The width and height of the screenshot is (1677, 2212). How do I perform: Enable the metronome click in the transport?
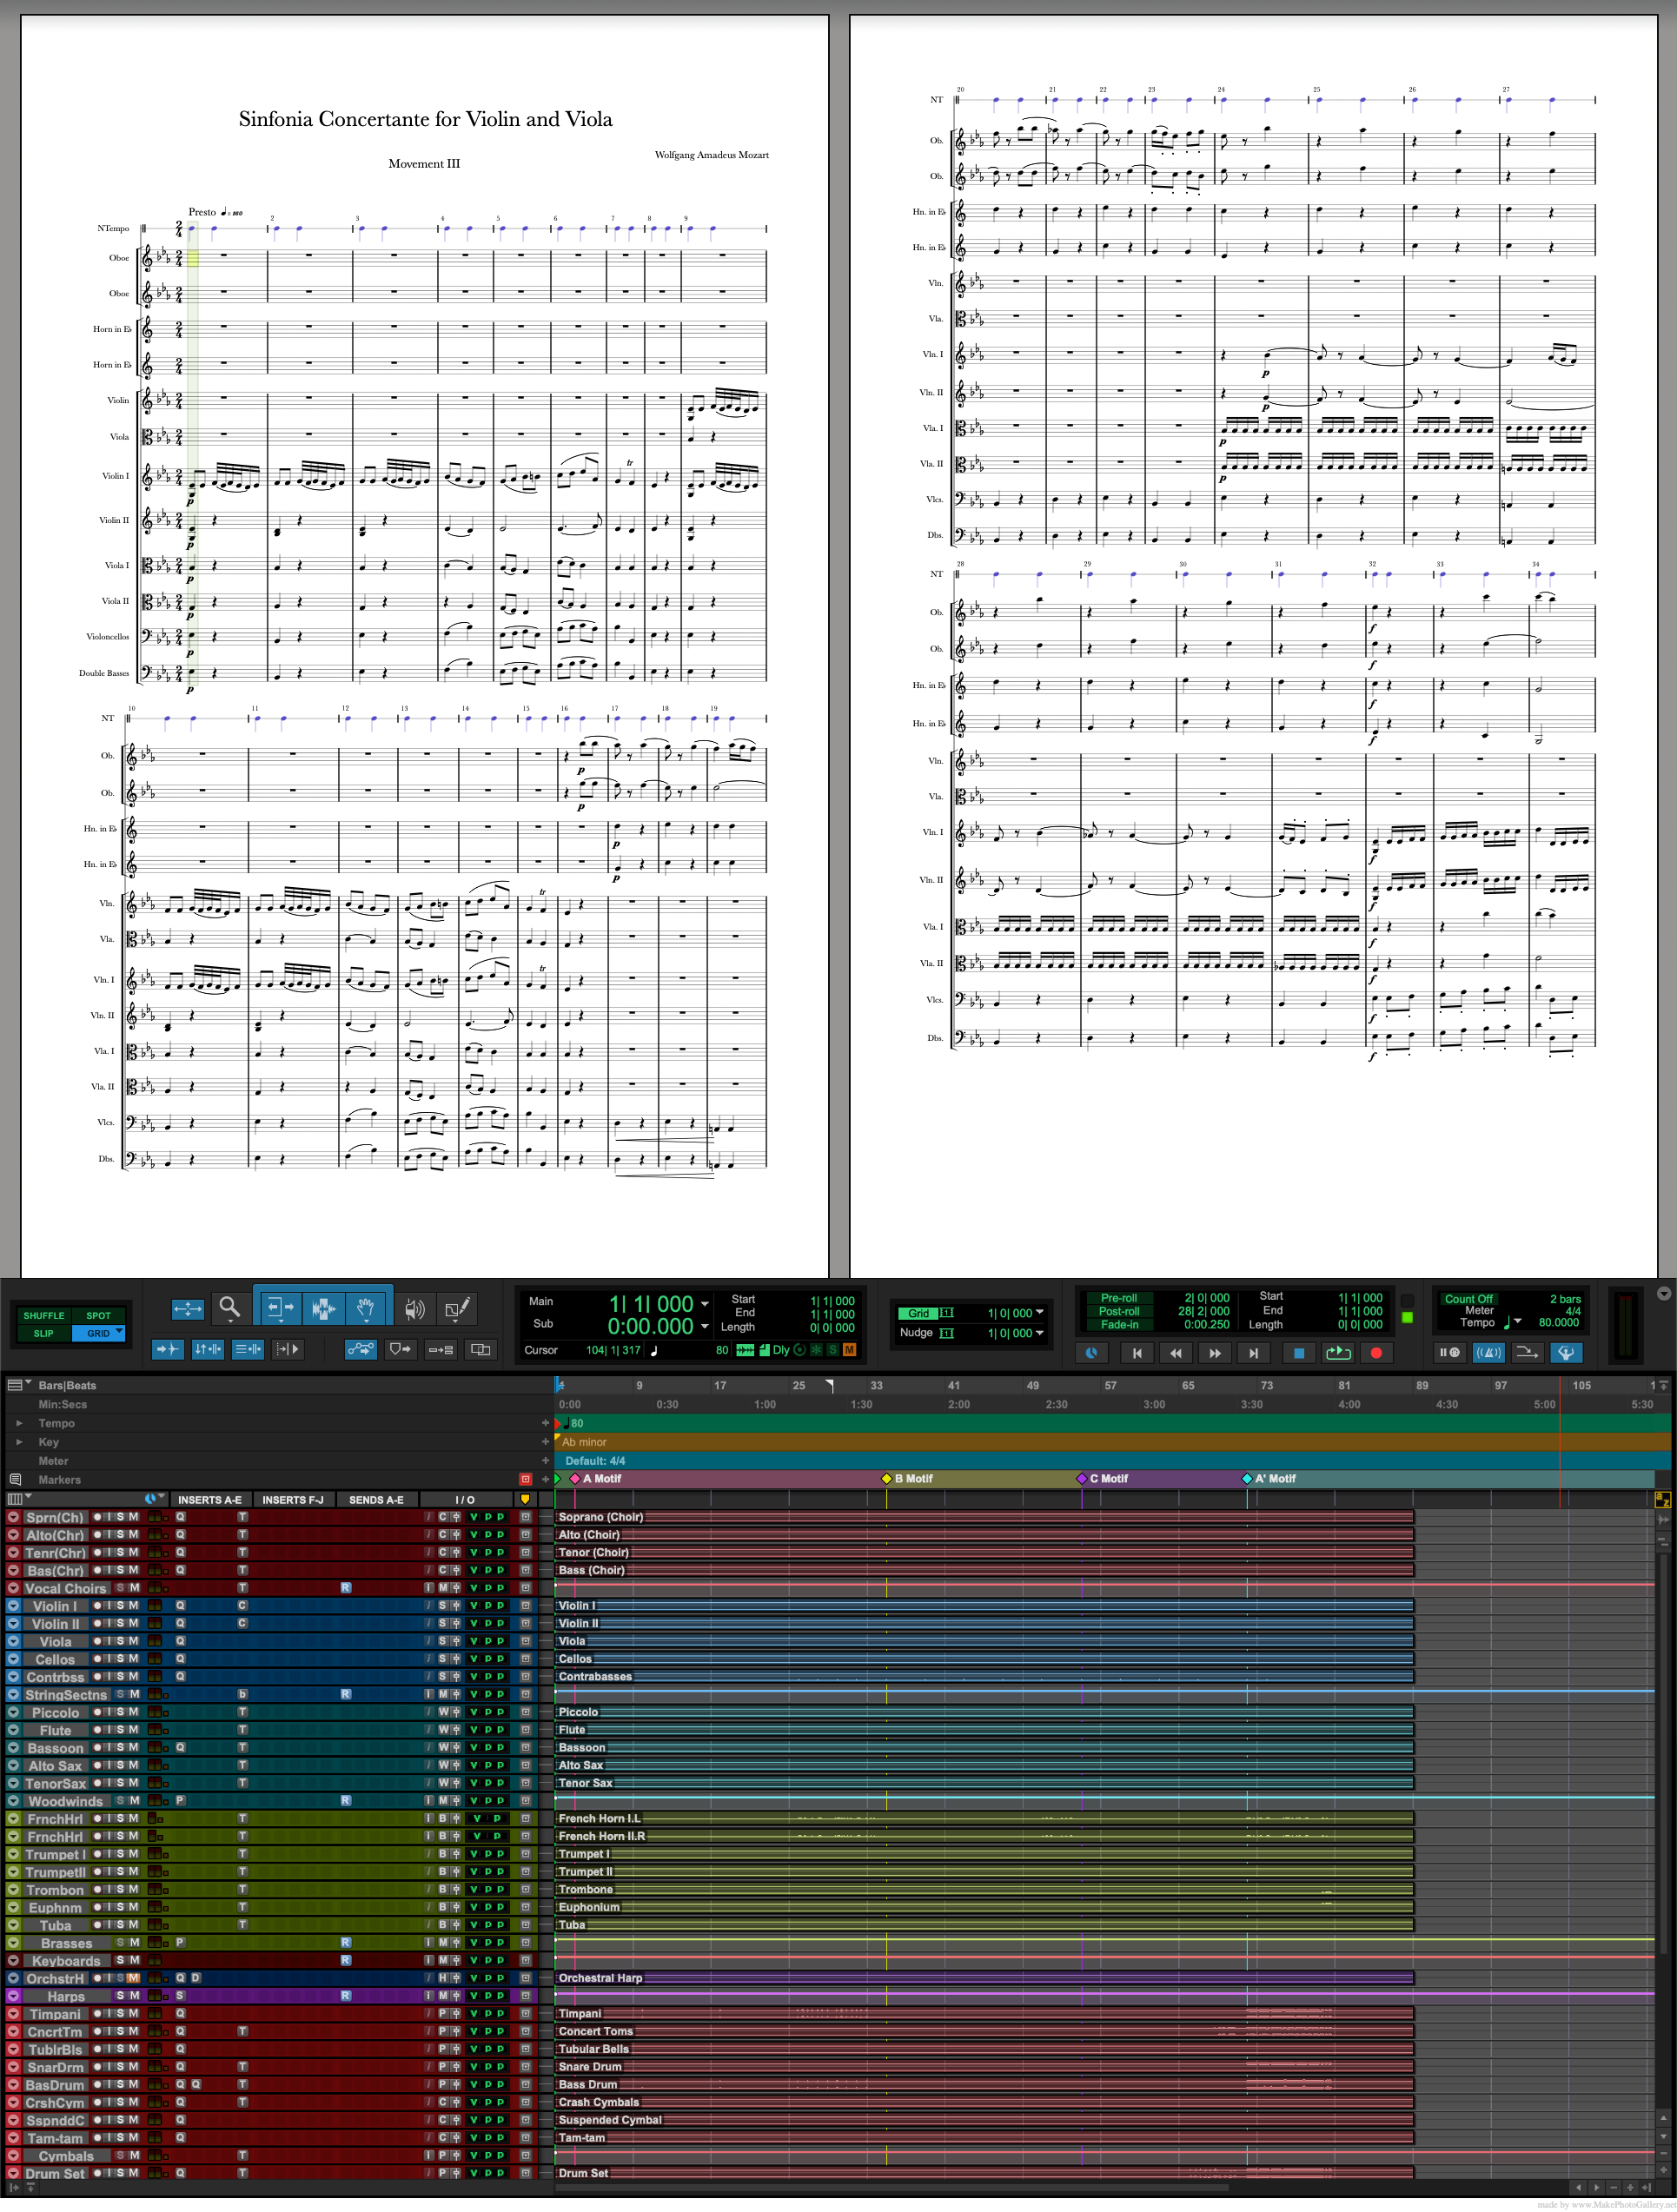click(1490, 1352)
